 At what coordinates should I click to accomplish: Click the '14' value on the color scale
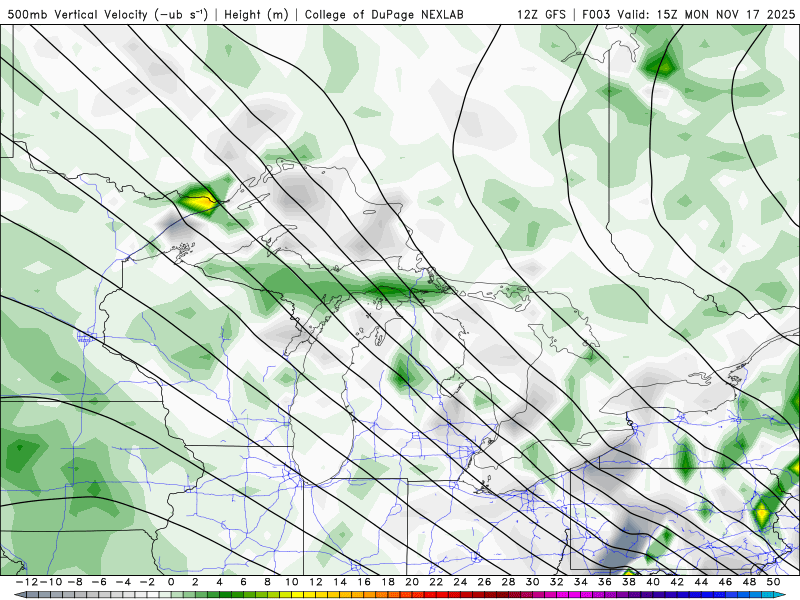tap(340, 582)
